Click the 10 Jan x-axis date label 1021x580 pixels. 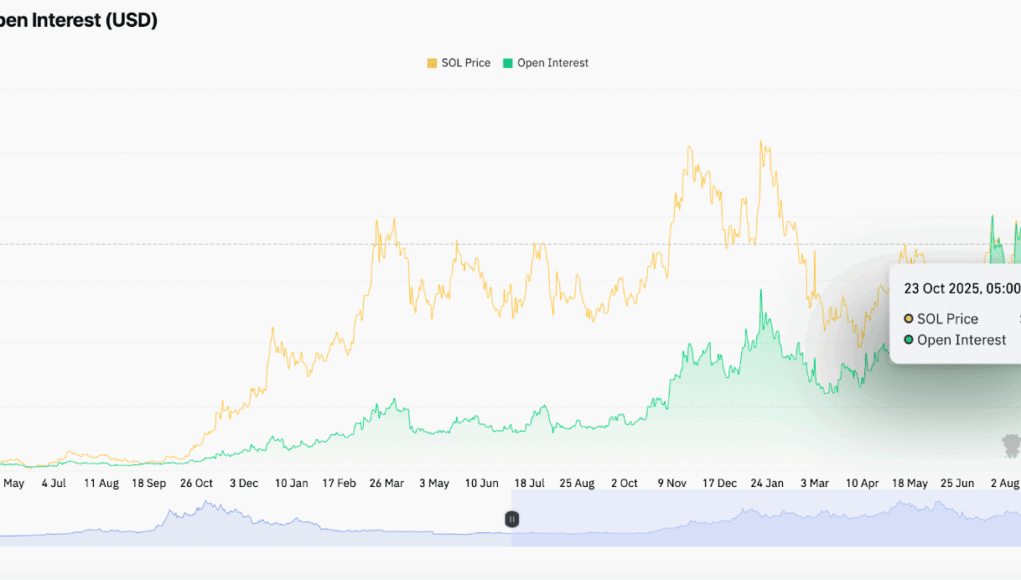291,483
